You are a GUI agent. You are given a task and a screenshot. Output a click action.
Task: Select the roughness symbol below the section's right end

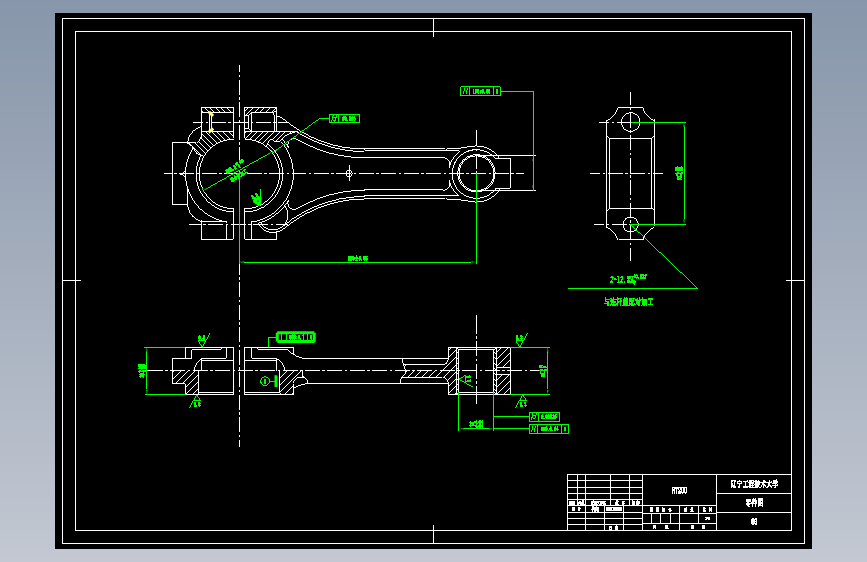pyautogui.click(x=521, y=402)
